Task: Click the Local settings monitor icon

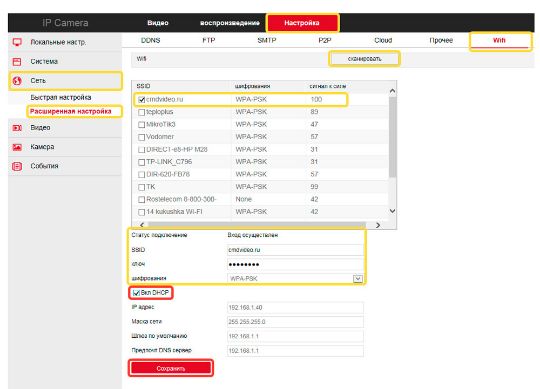Action: click(x=17, y=42)
